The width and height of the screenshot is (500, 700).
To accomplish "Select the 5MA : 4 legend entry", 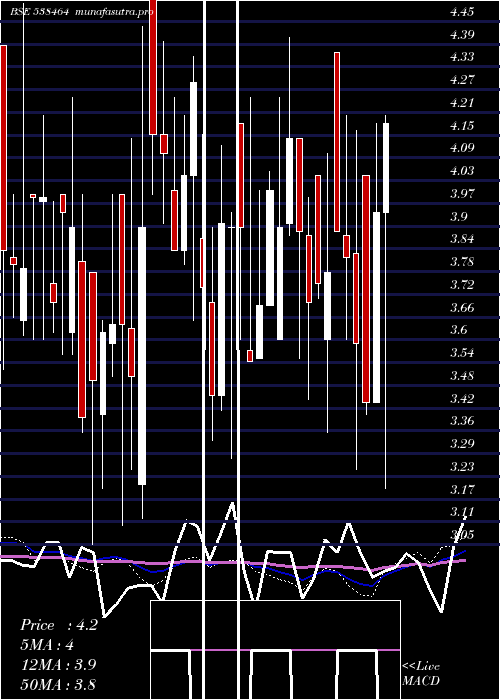I will pyautogui.click(x=47, y=645).
